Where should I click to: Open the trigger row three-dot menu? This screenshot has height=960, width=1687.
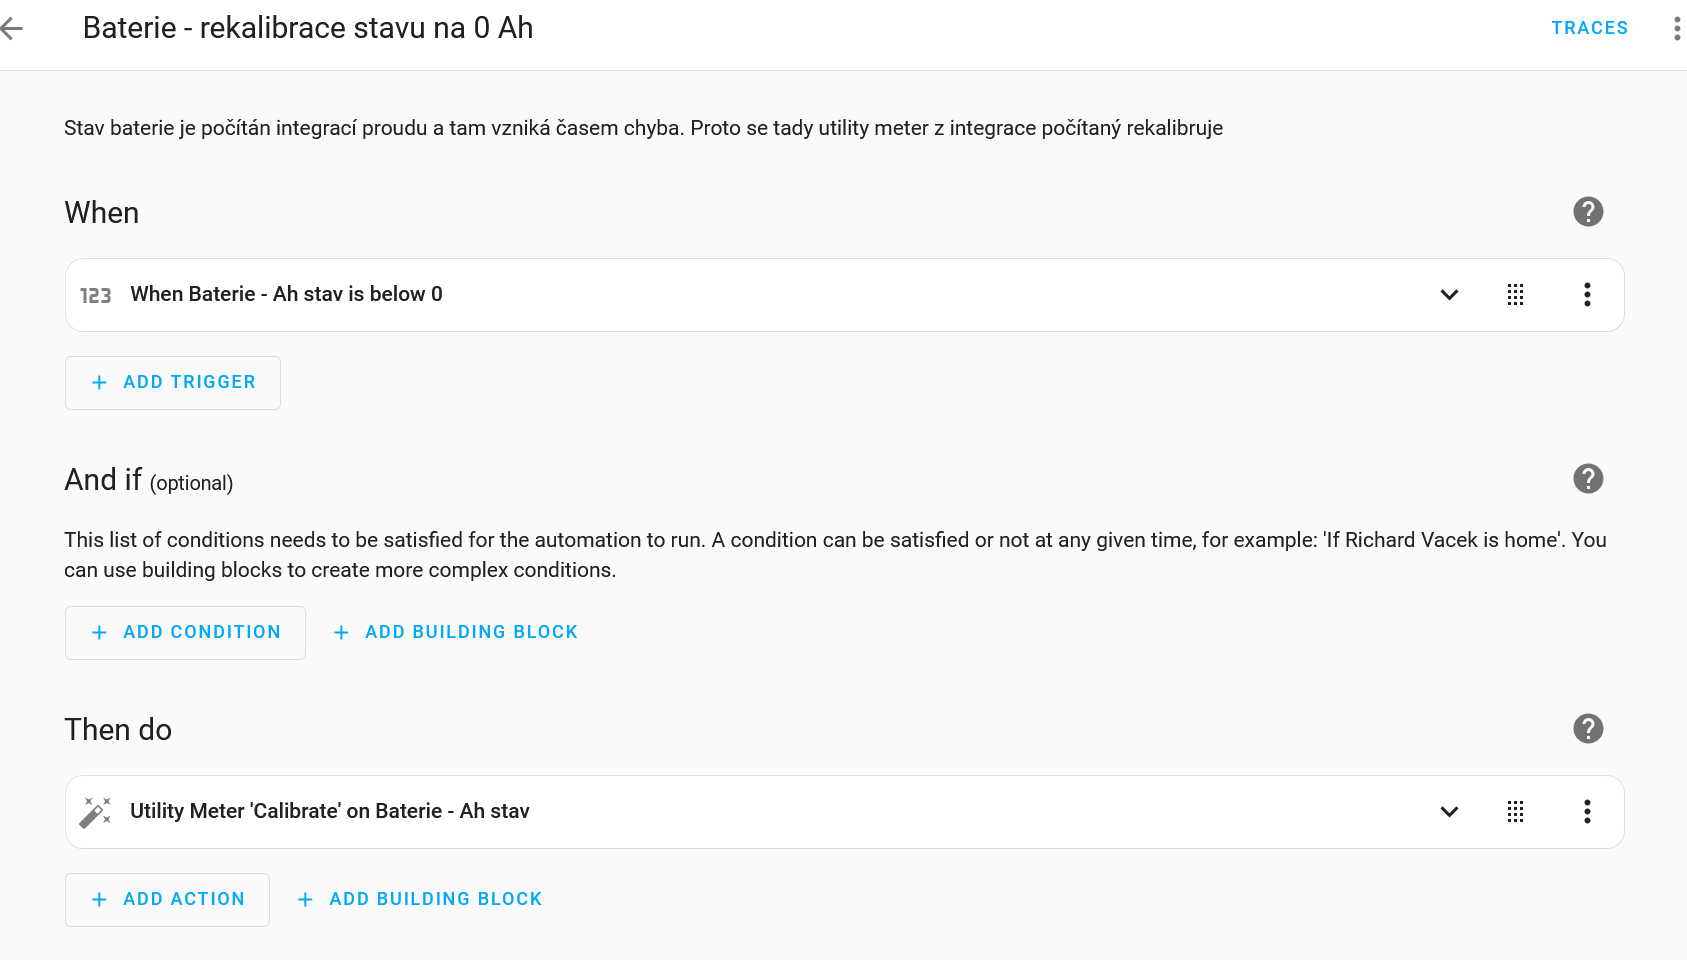(x=1587, y=295)
